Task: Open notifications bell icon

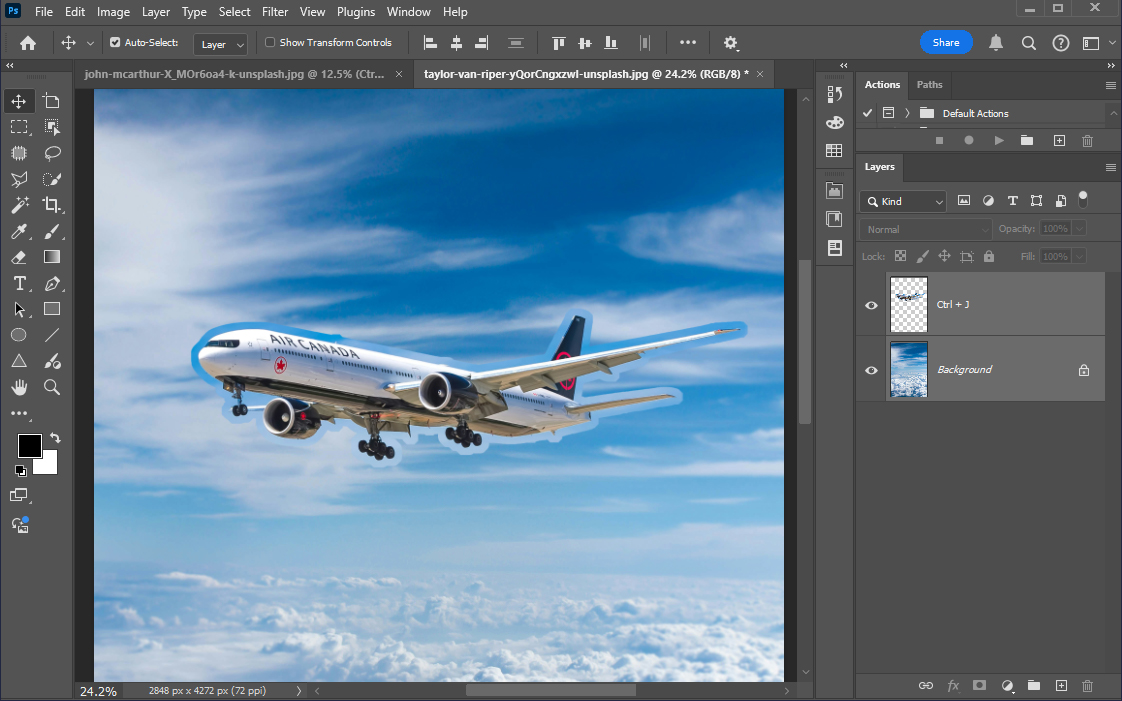Action: tap(995, 43)
